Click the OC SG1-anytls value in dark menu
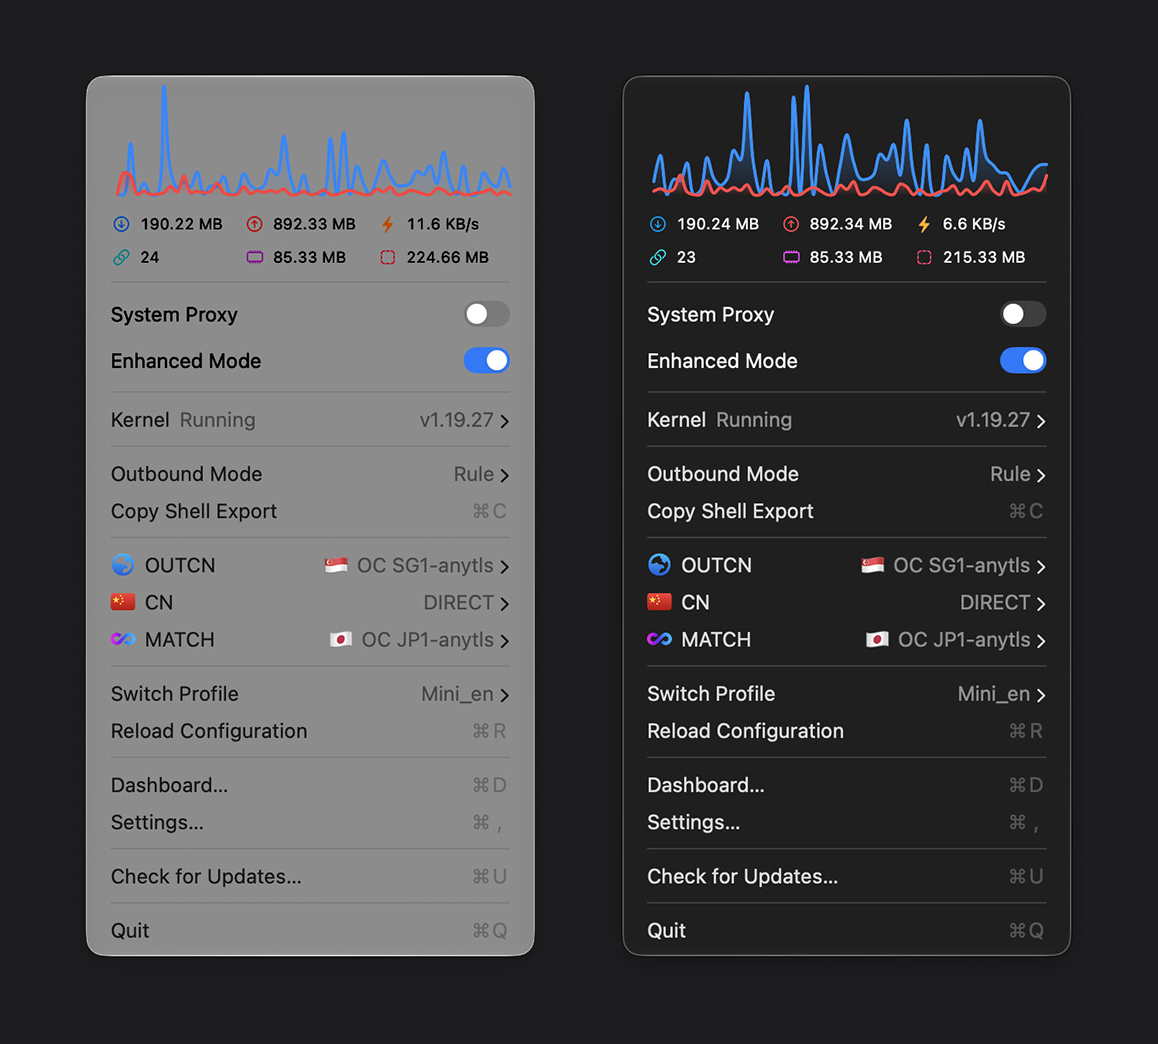1158x1044 pixels. [x=962, y=566]
